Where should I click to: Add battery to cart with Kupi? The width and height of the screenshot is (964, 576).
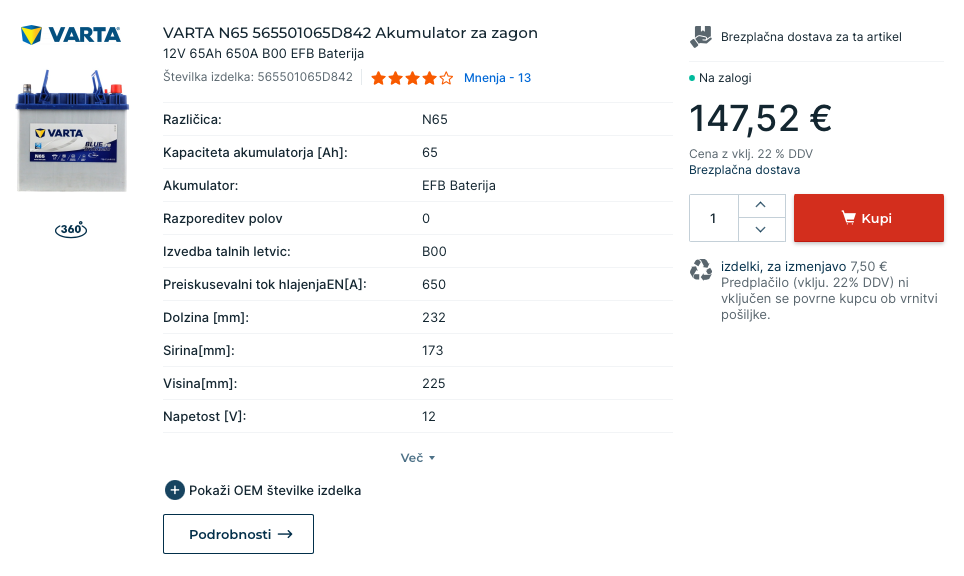pyautogui.click(x=868, y=218)
